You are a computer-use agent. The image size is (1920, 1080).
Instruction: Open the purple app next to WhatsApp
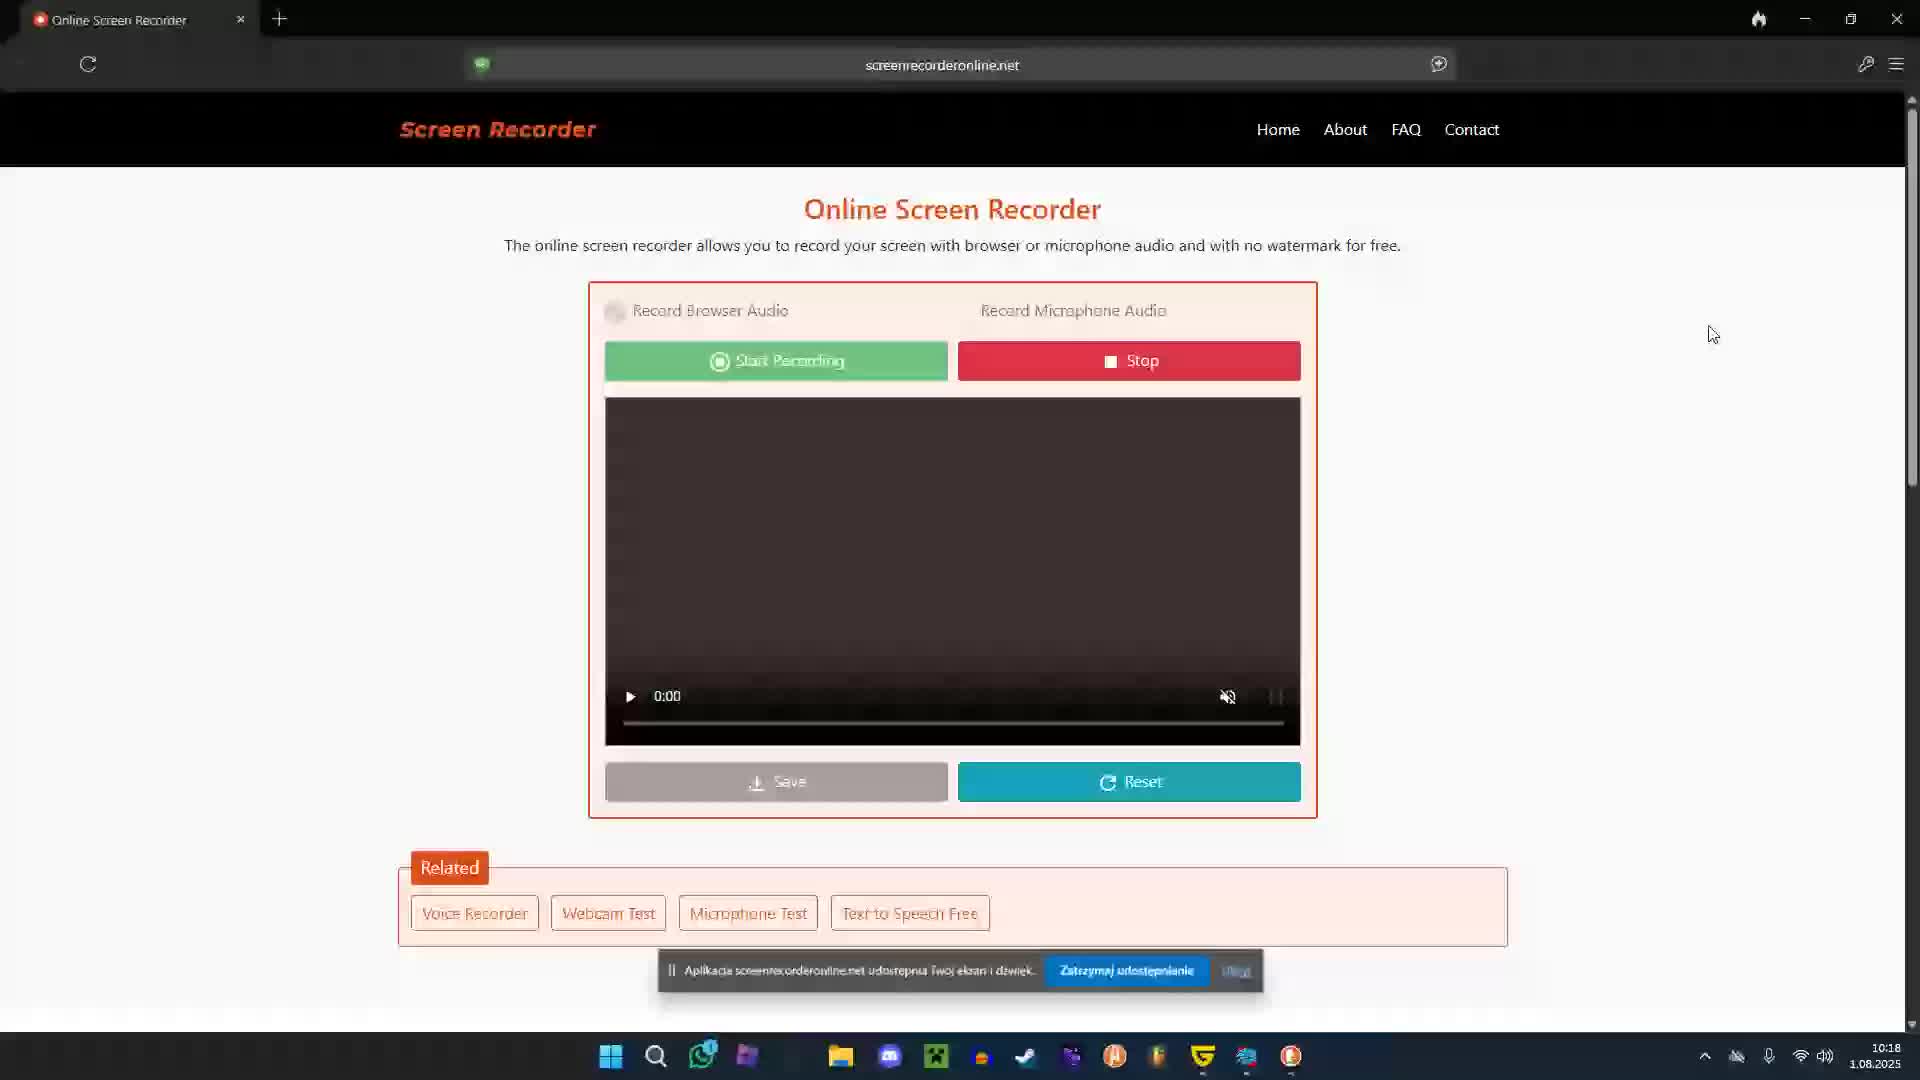click(x=747, y=1056)
